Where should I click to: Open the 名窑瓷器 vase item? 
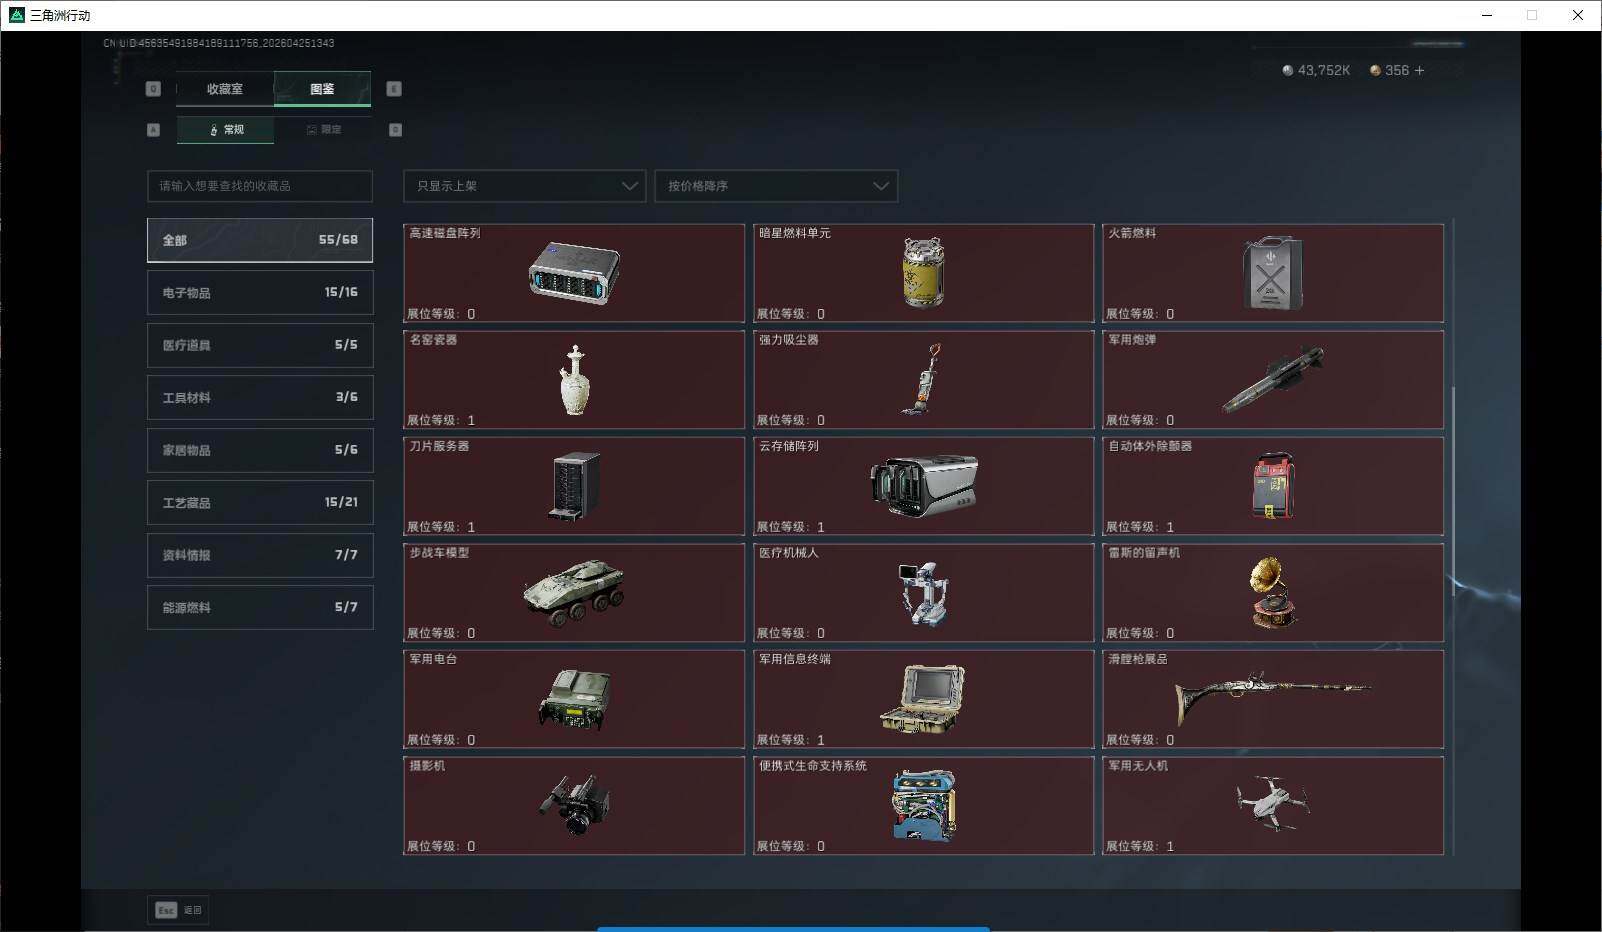coord(574,380)
